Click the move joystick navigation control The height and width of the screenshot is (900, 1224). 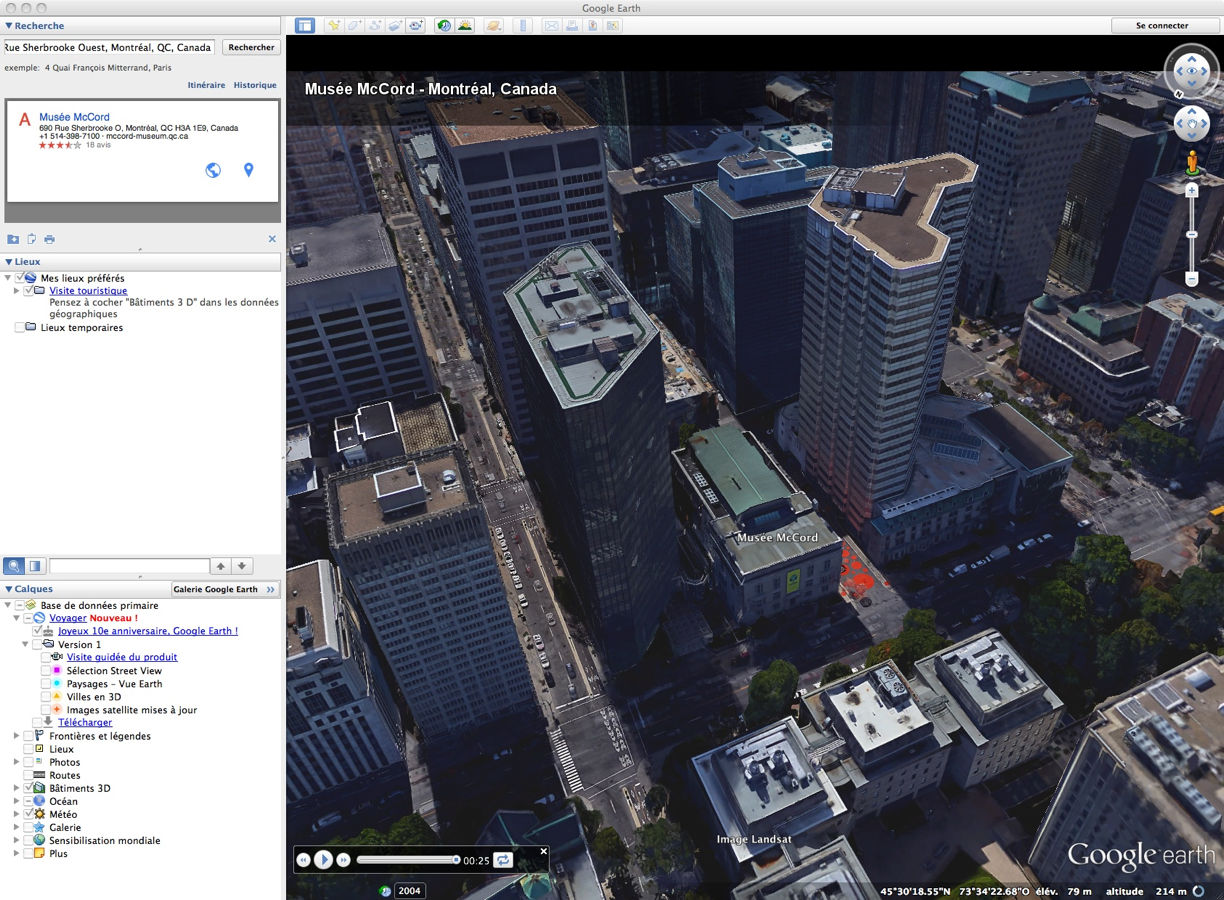click(1191, 125)
